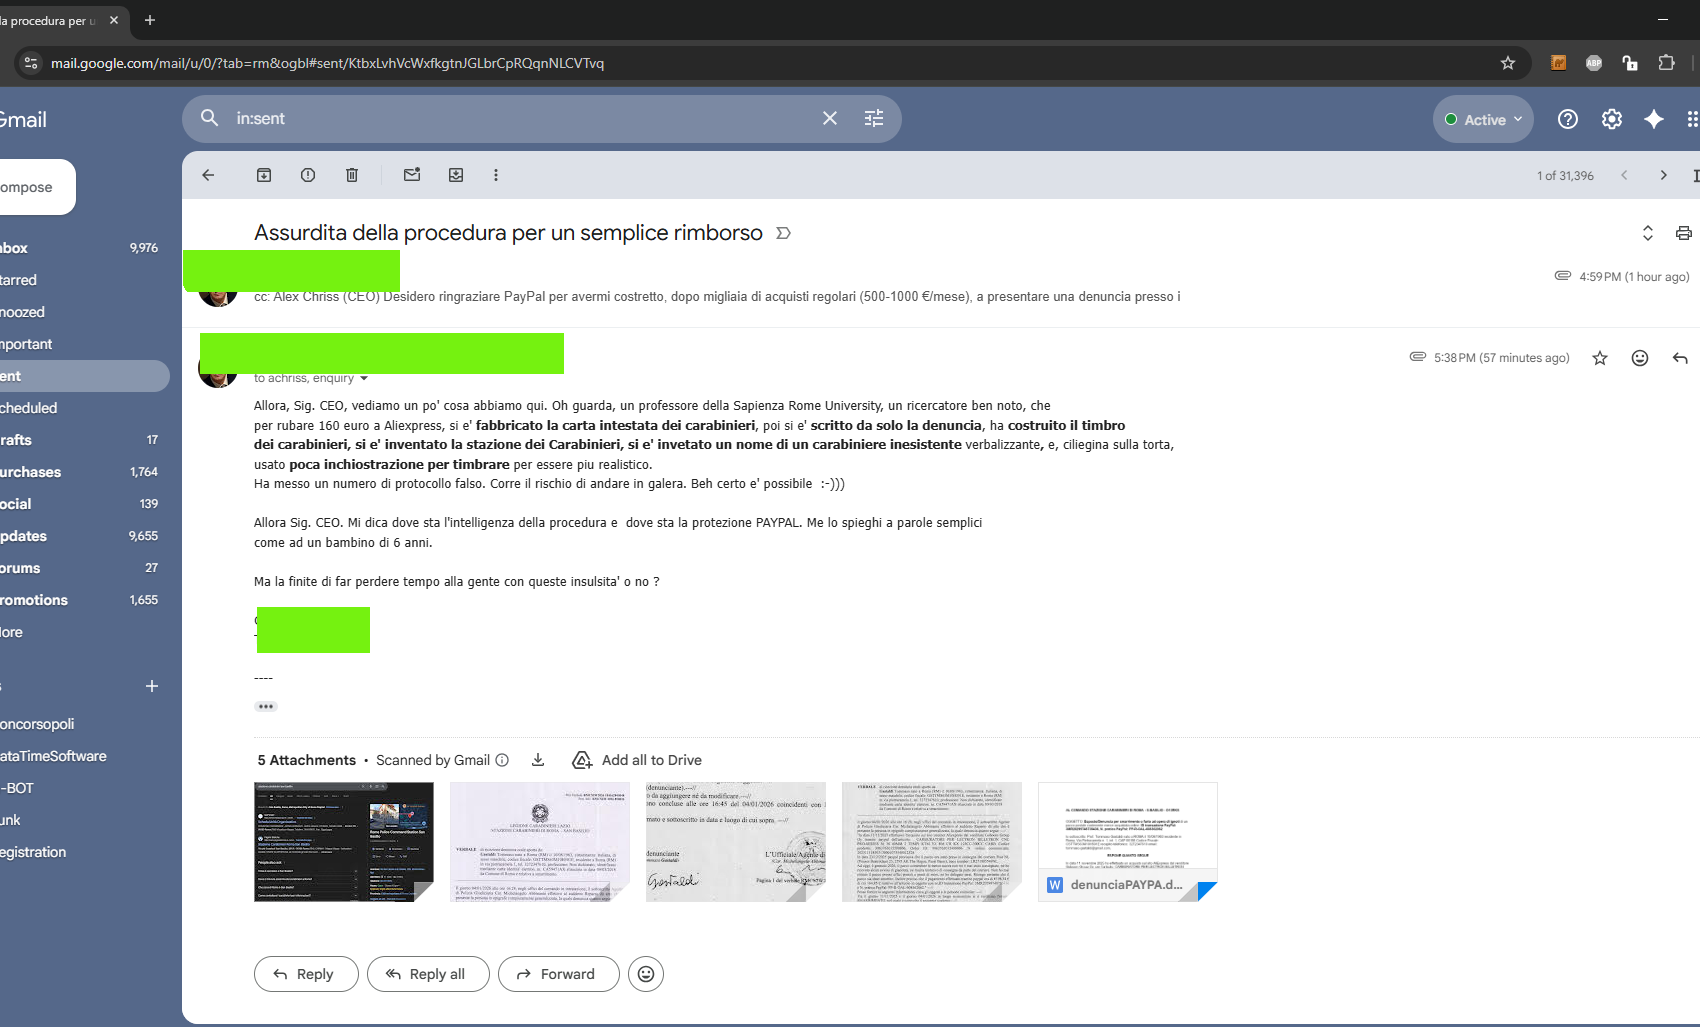This screenshot has width=1700, height=1027.
Task: Download all five attachments
Action: 538,760
